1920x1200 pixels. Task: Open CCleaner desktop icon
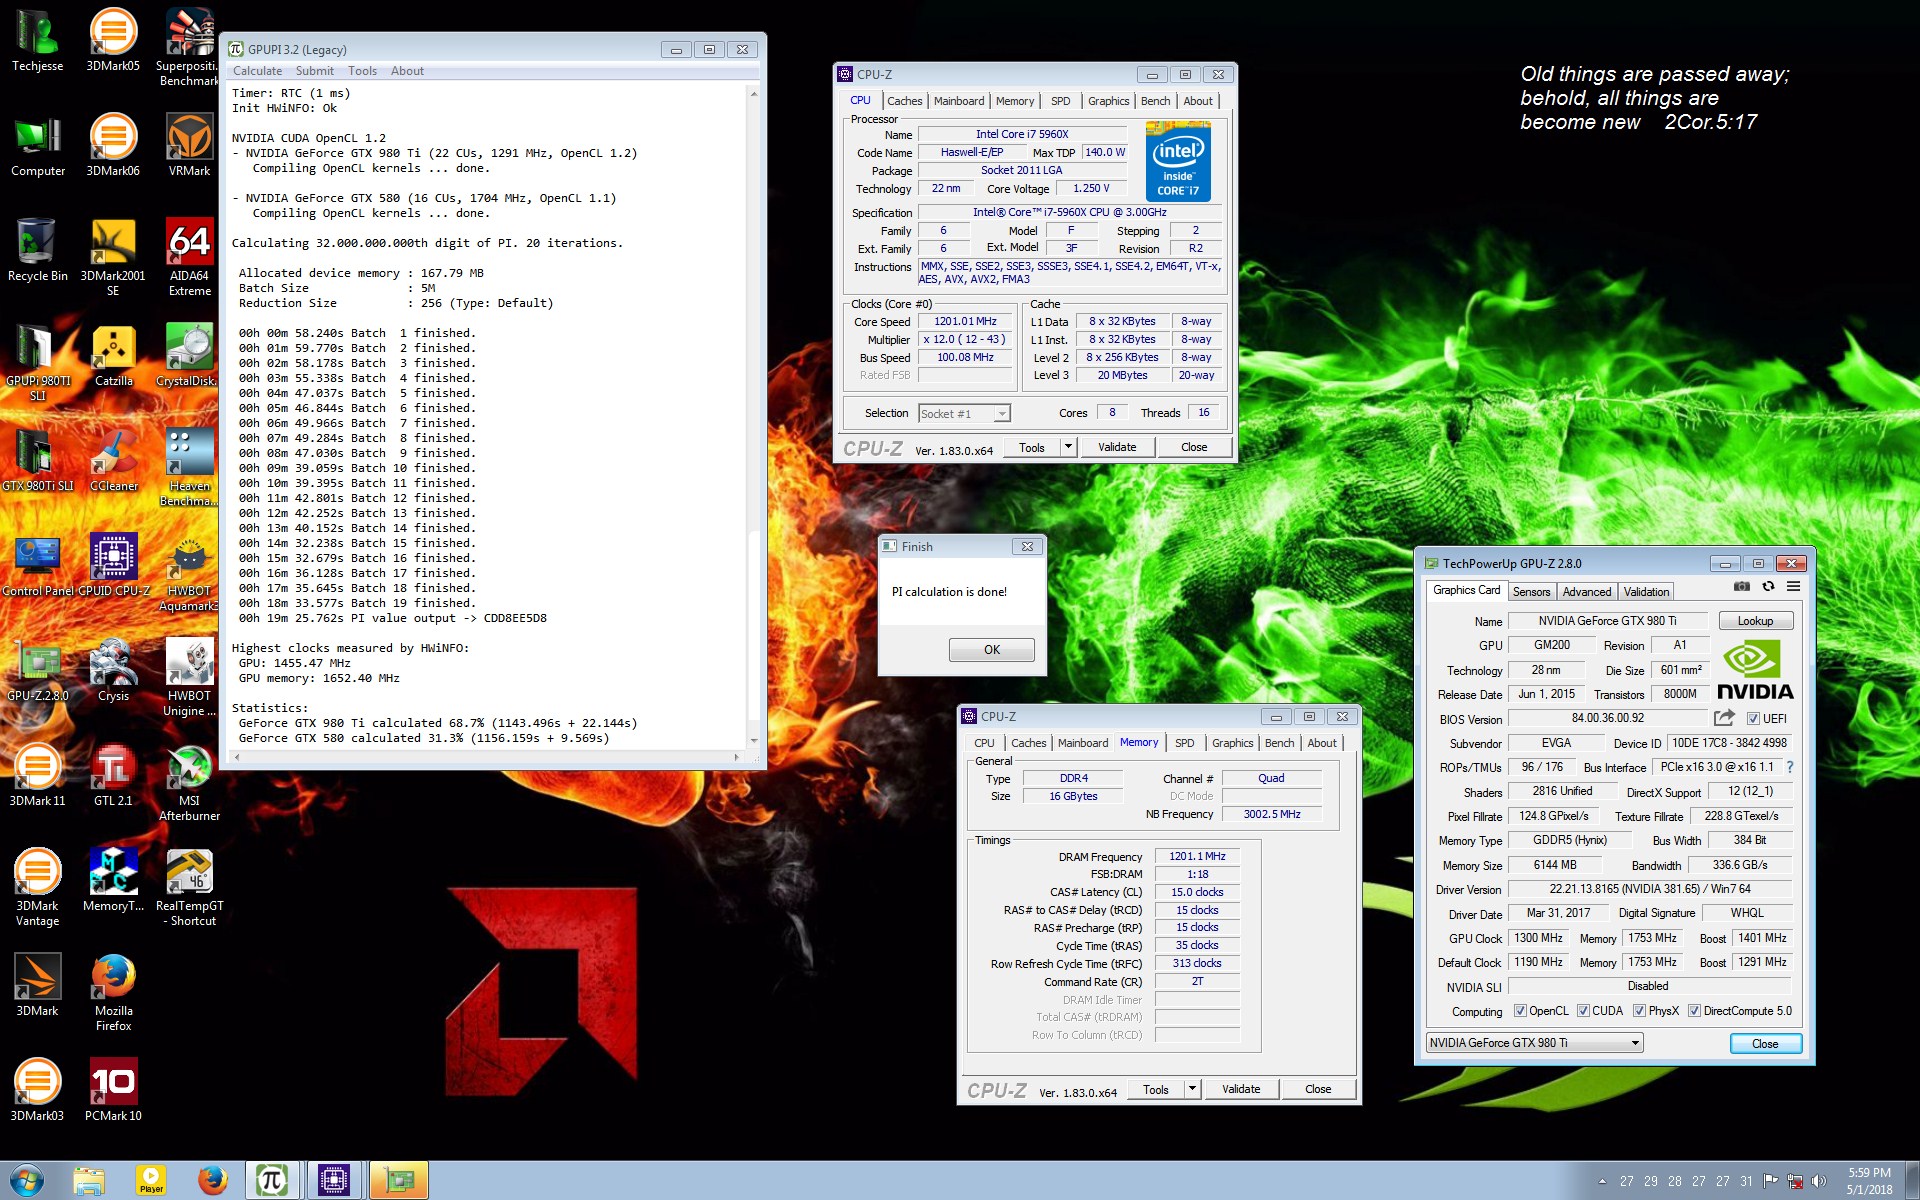[x=113, y=460]
